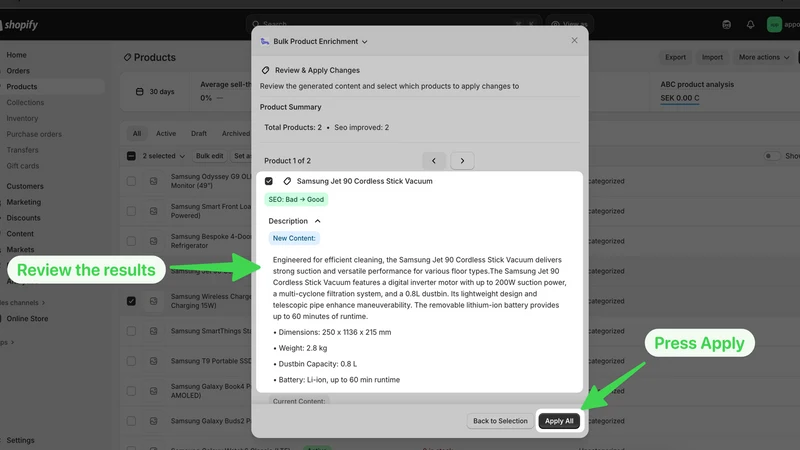Expand Sales channels section in sidebar

point(22,303)
